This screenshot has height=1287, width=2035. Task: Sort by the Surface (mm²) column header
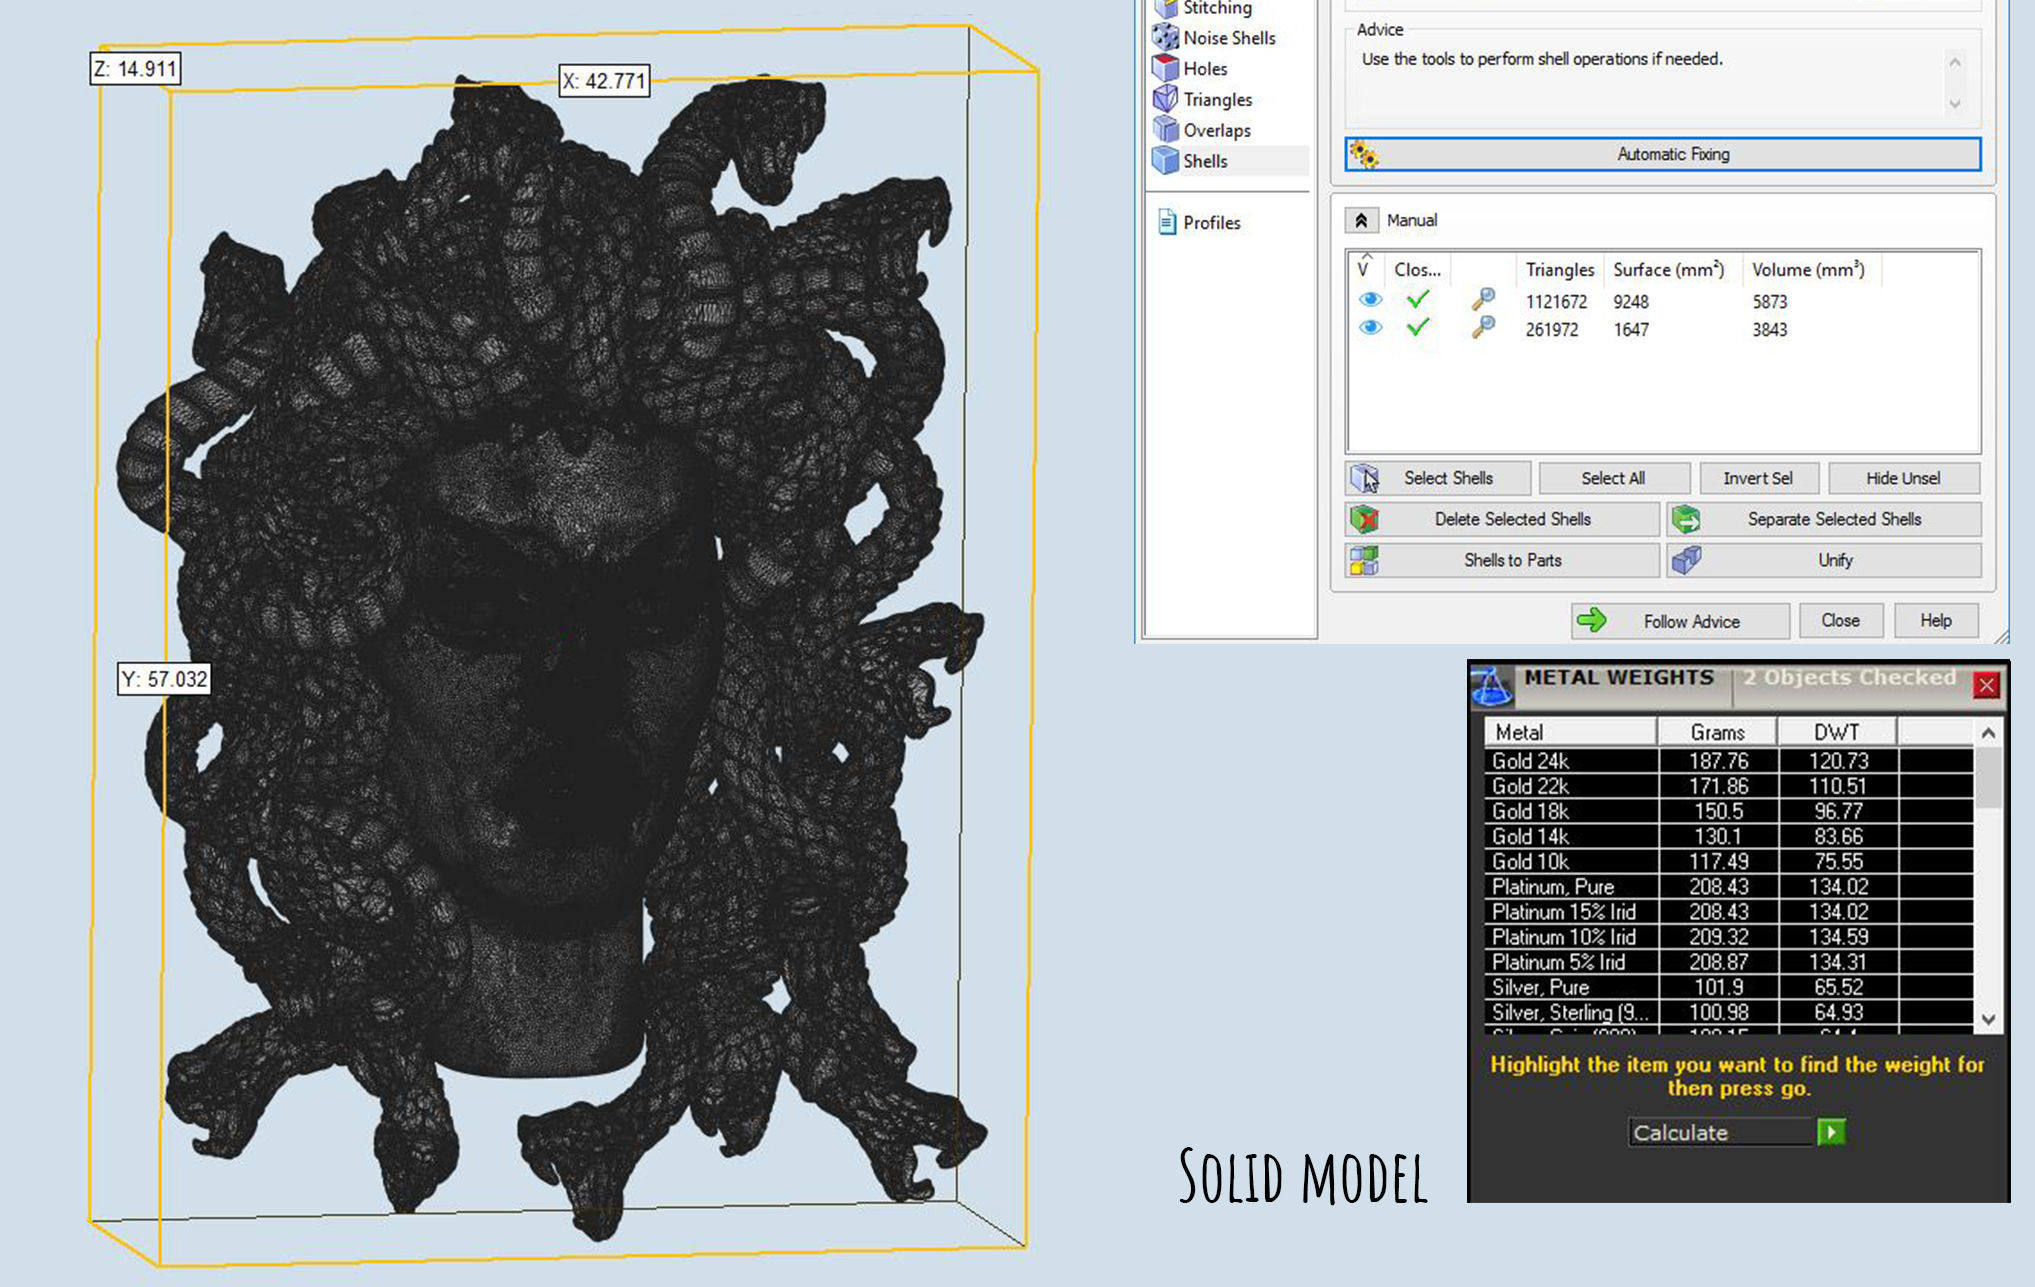pyautogui.click(x=1668, y=270)
